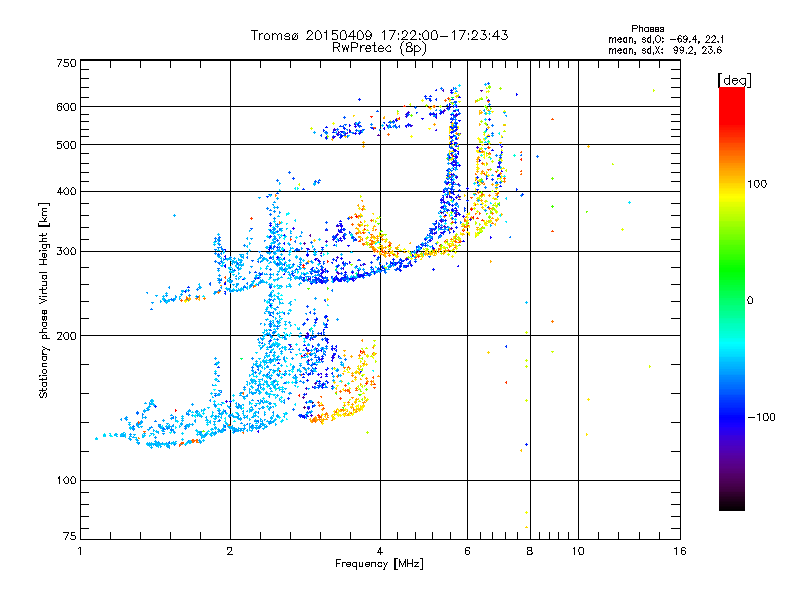Select the 'mean, sd,O: -69.4, 22.1' line
Viewport: 800px width, 600px height.
[666, 39]
